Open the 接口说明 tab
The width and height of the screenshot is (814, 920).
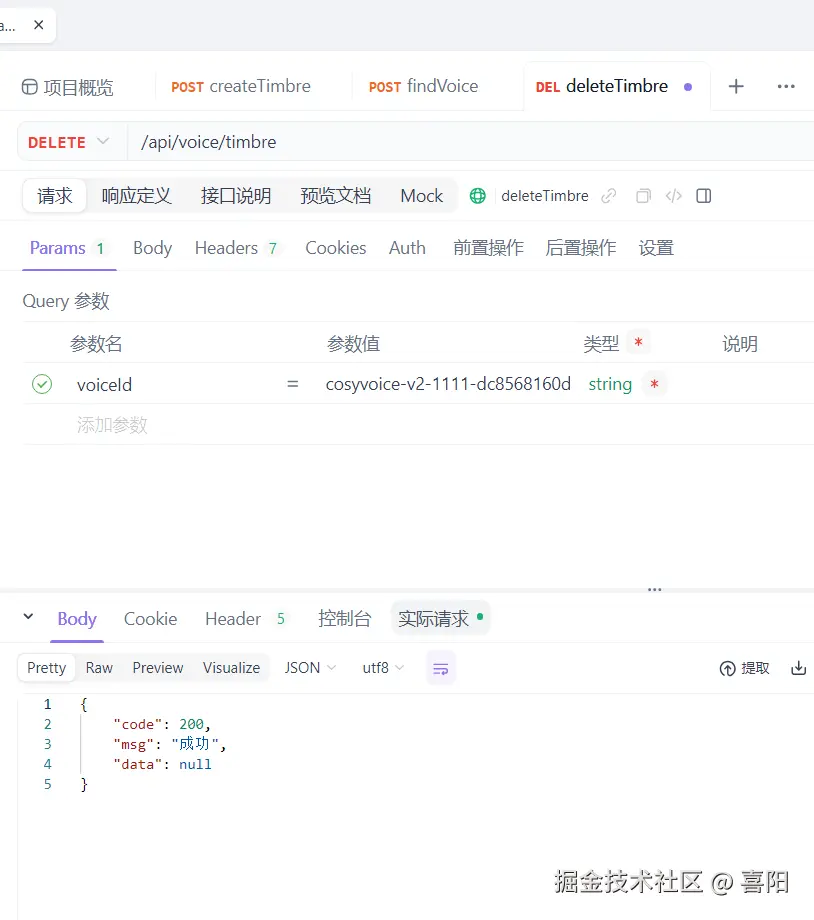point(236,195)
